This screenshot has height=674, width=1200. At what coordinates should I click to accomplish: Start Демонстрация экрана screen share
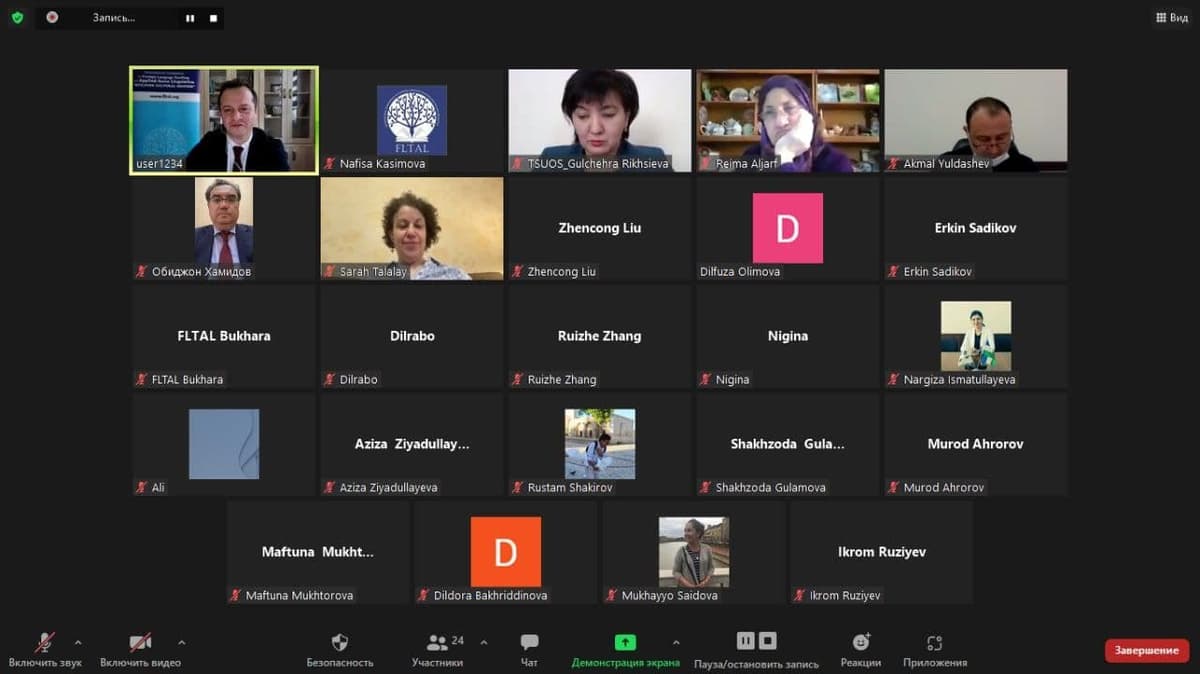coord(625,650)
